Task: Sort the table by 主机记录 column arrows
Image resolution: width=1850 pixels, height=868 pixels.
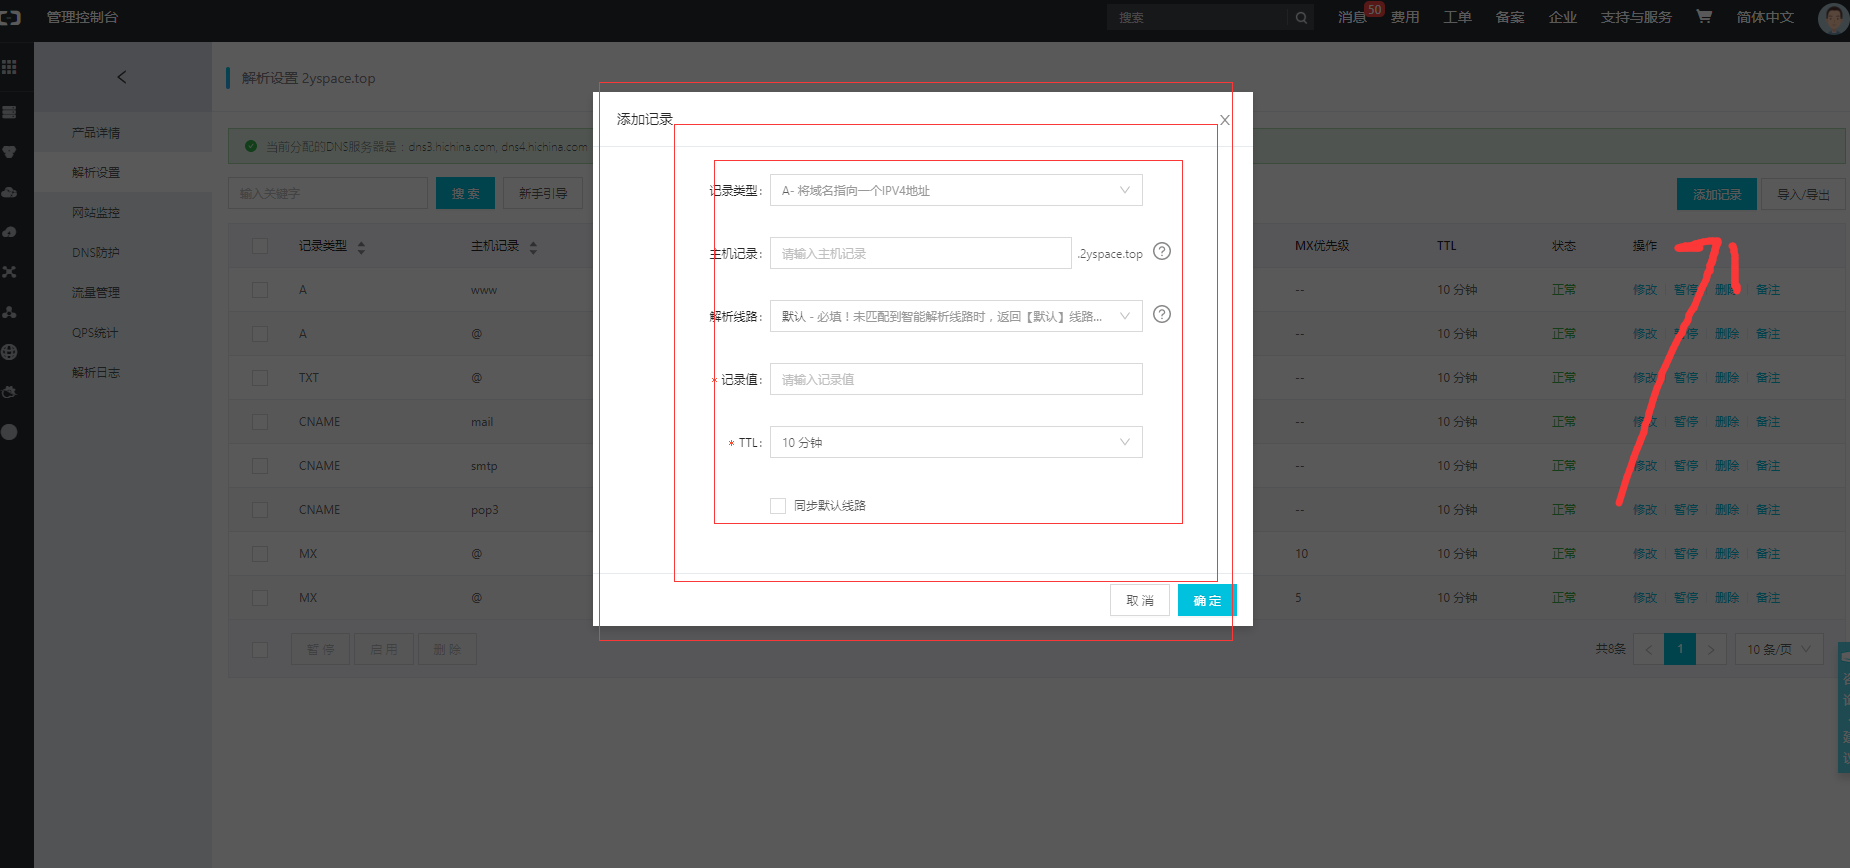Action: pyautogui.click(x=533, y=247)
